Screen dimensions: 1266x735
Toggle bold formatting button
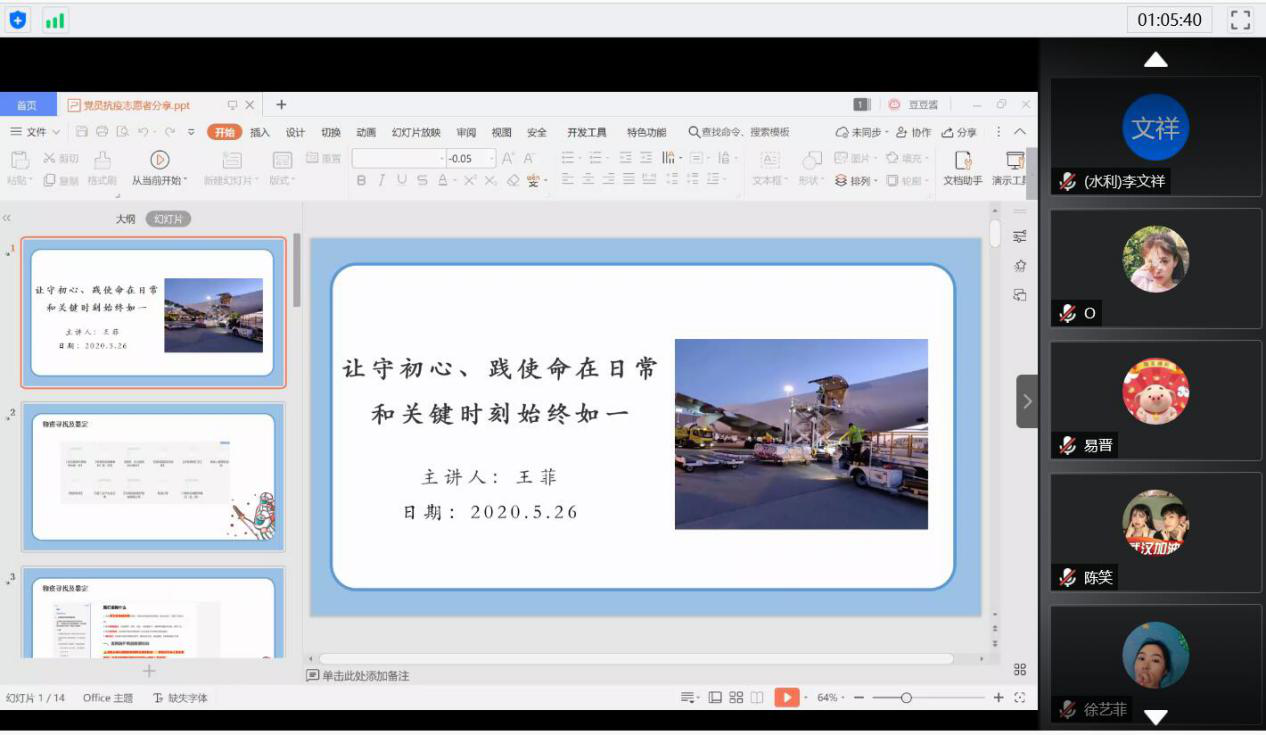click(361, 180)
